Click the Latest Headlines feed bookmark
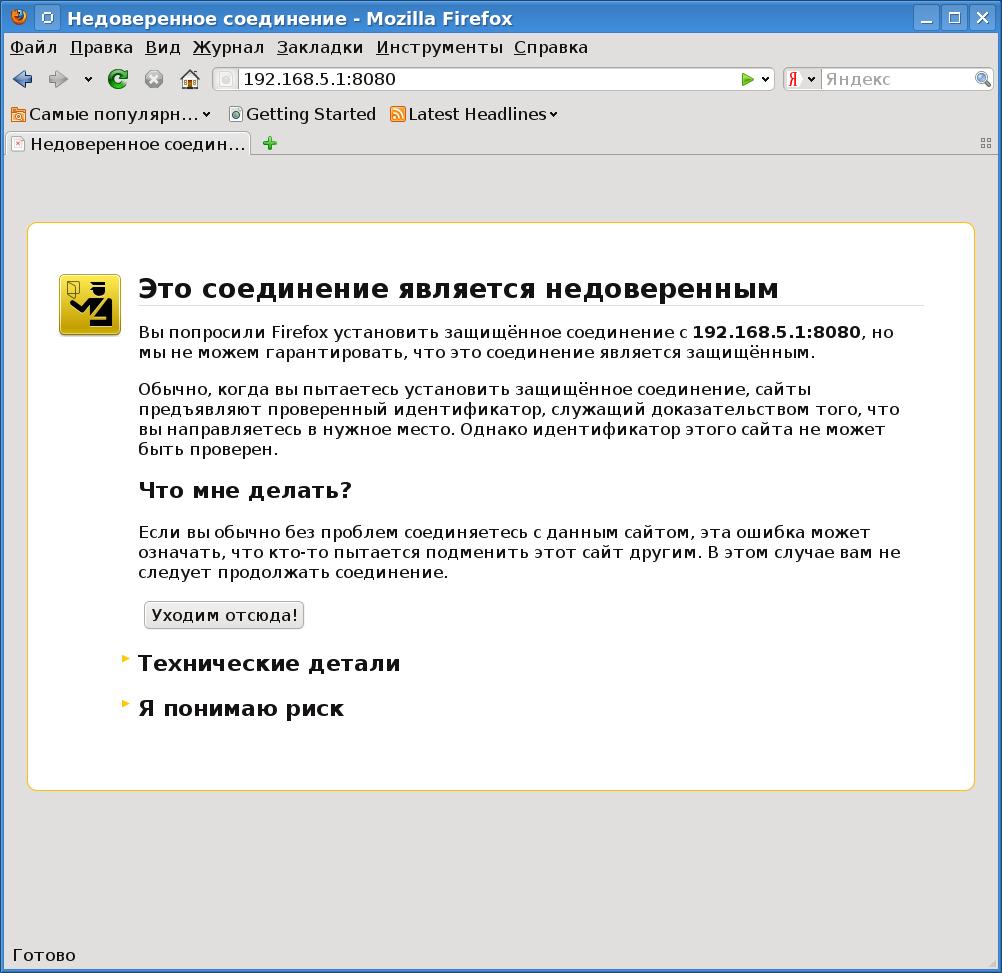 point(476,114)
